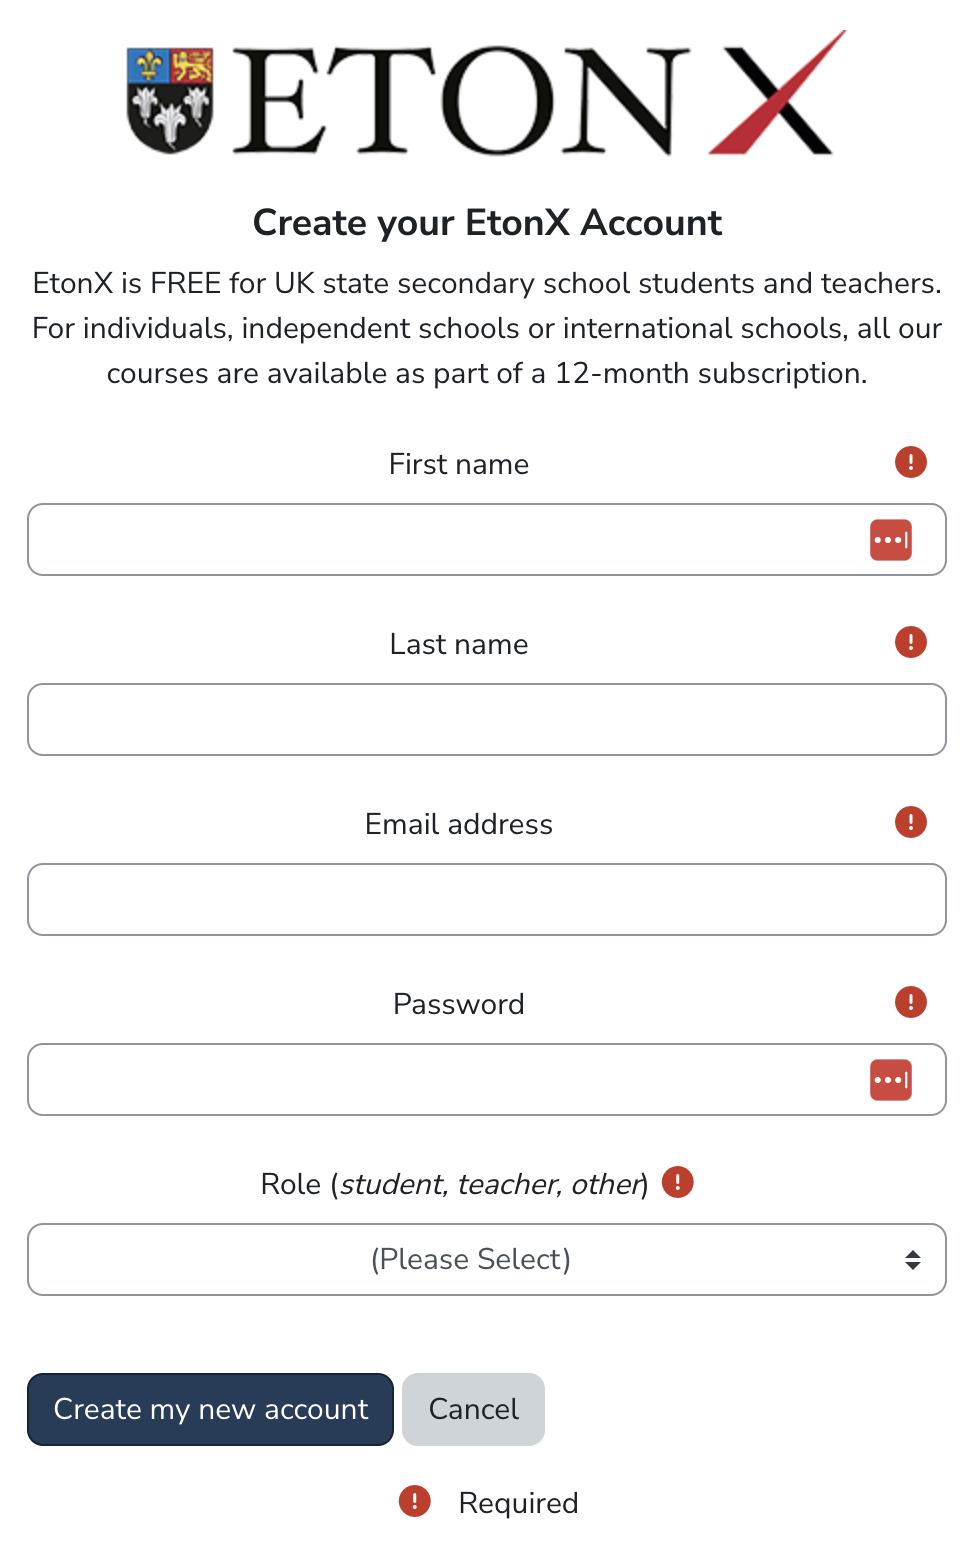Click the Email address required warning icon
Screen dimensions: 970x1546
click(x=910, y=822)
